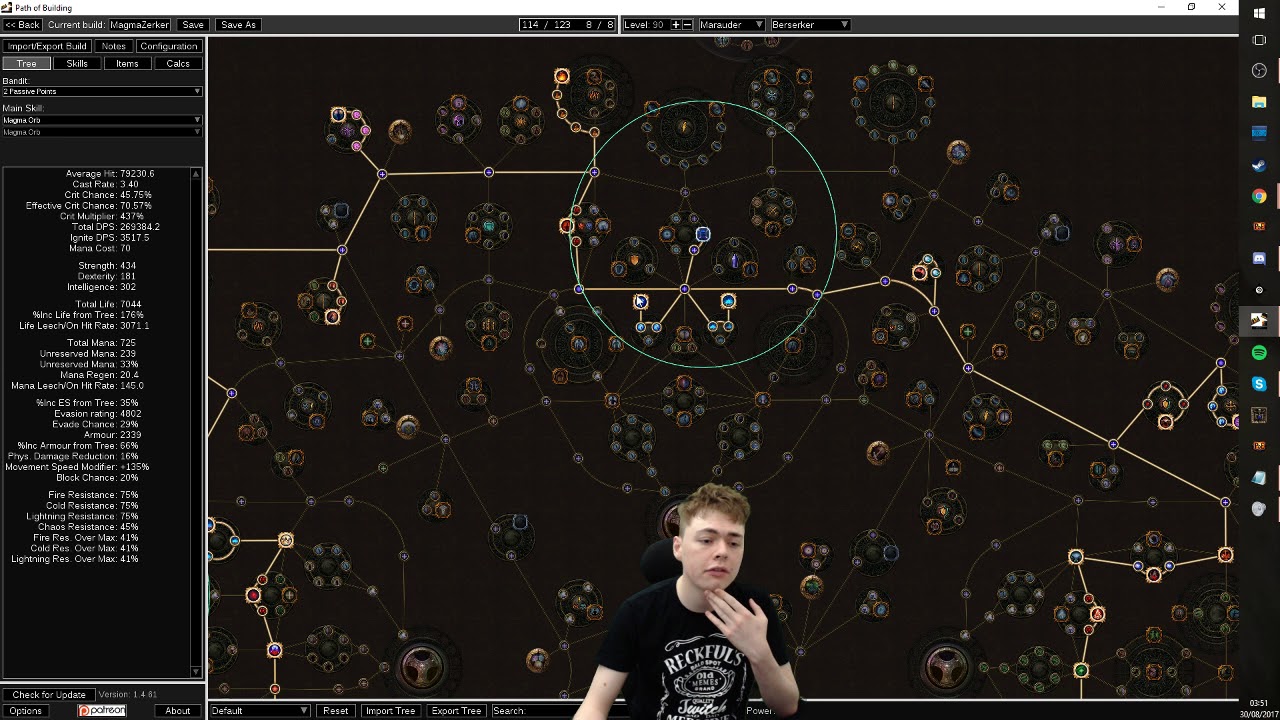Decrease level with the minus button
The image size is (1280, 720).
(687, 24)
